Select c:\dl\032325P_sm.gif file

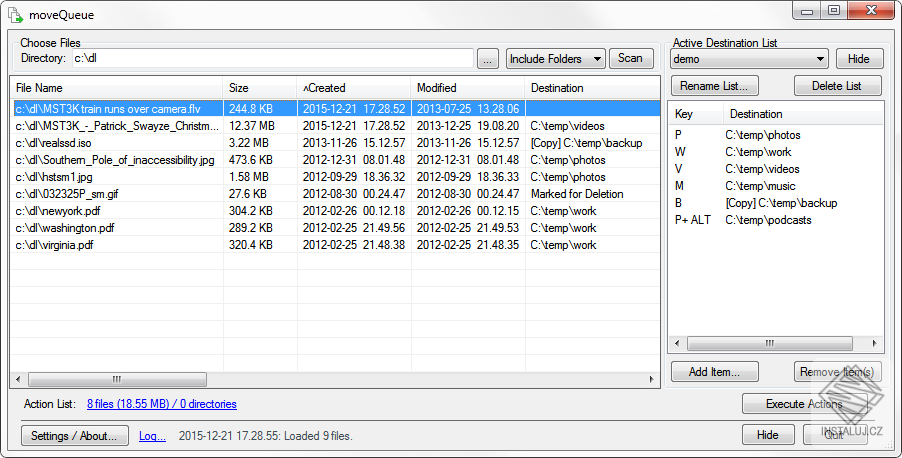(335, 194)
